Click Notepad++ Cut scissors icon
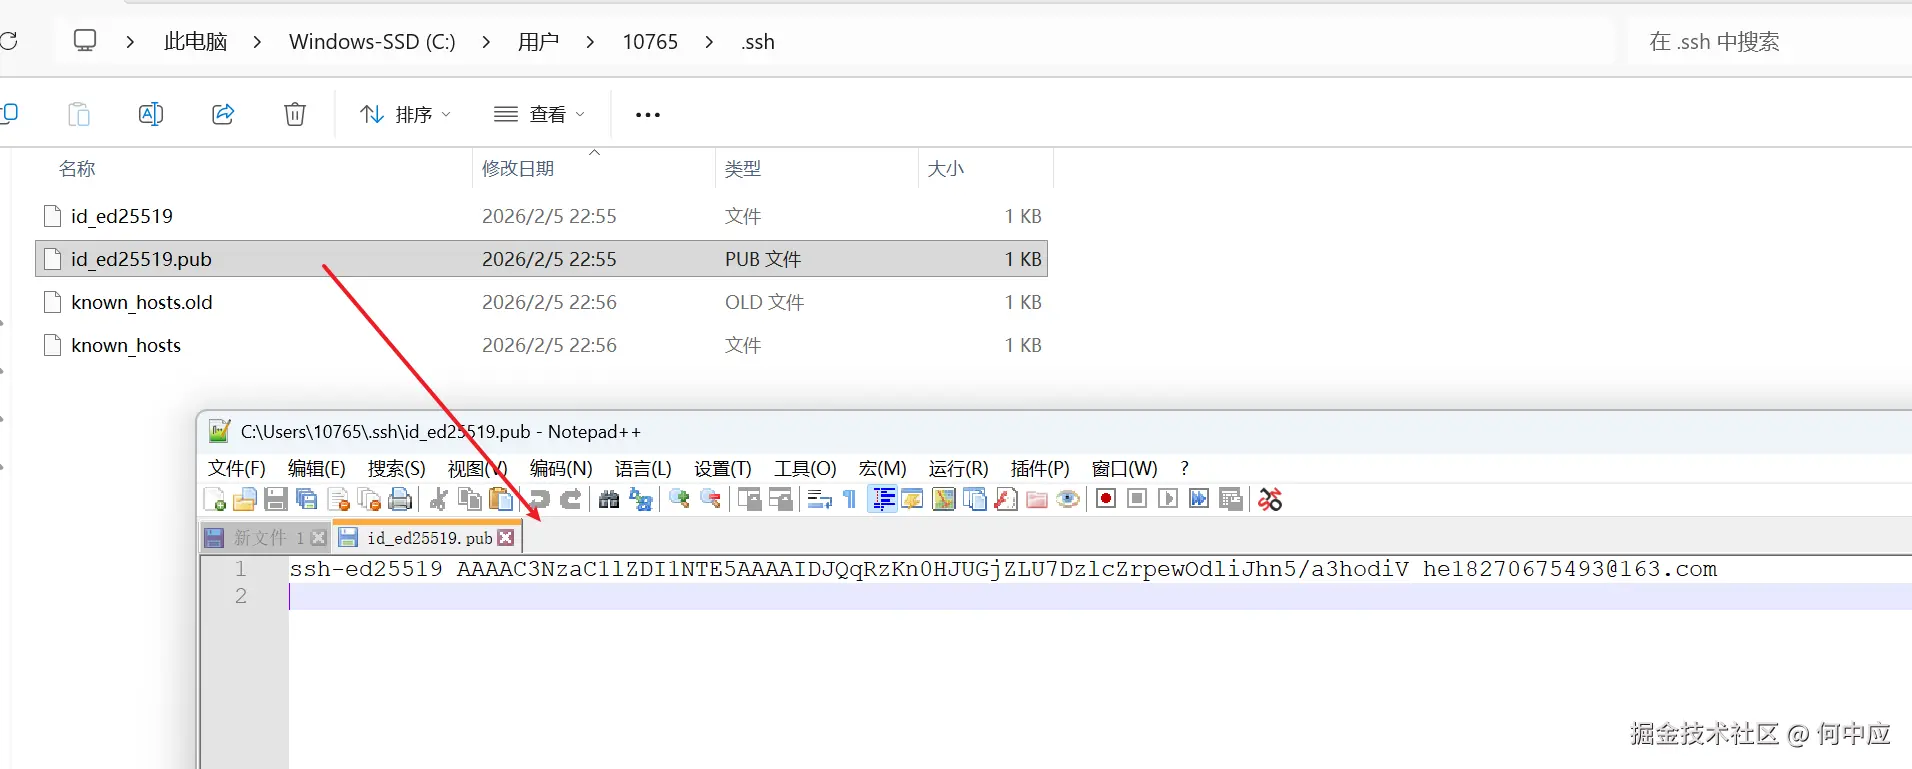This screenshot has height=769, width=1912. tap(438, 499)
